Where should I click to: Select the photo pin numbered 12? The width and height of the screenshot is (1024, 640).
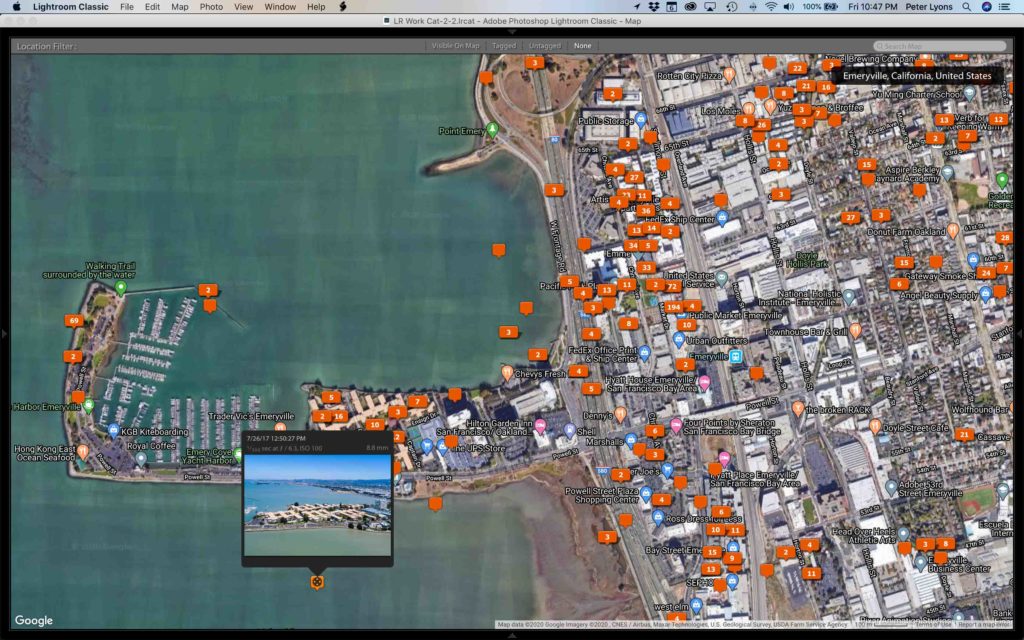(x=997, y=120)
